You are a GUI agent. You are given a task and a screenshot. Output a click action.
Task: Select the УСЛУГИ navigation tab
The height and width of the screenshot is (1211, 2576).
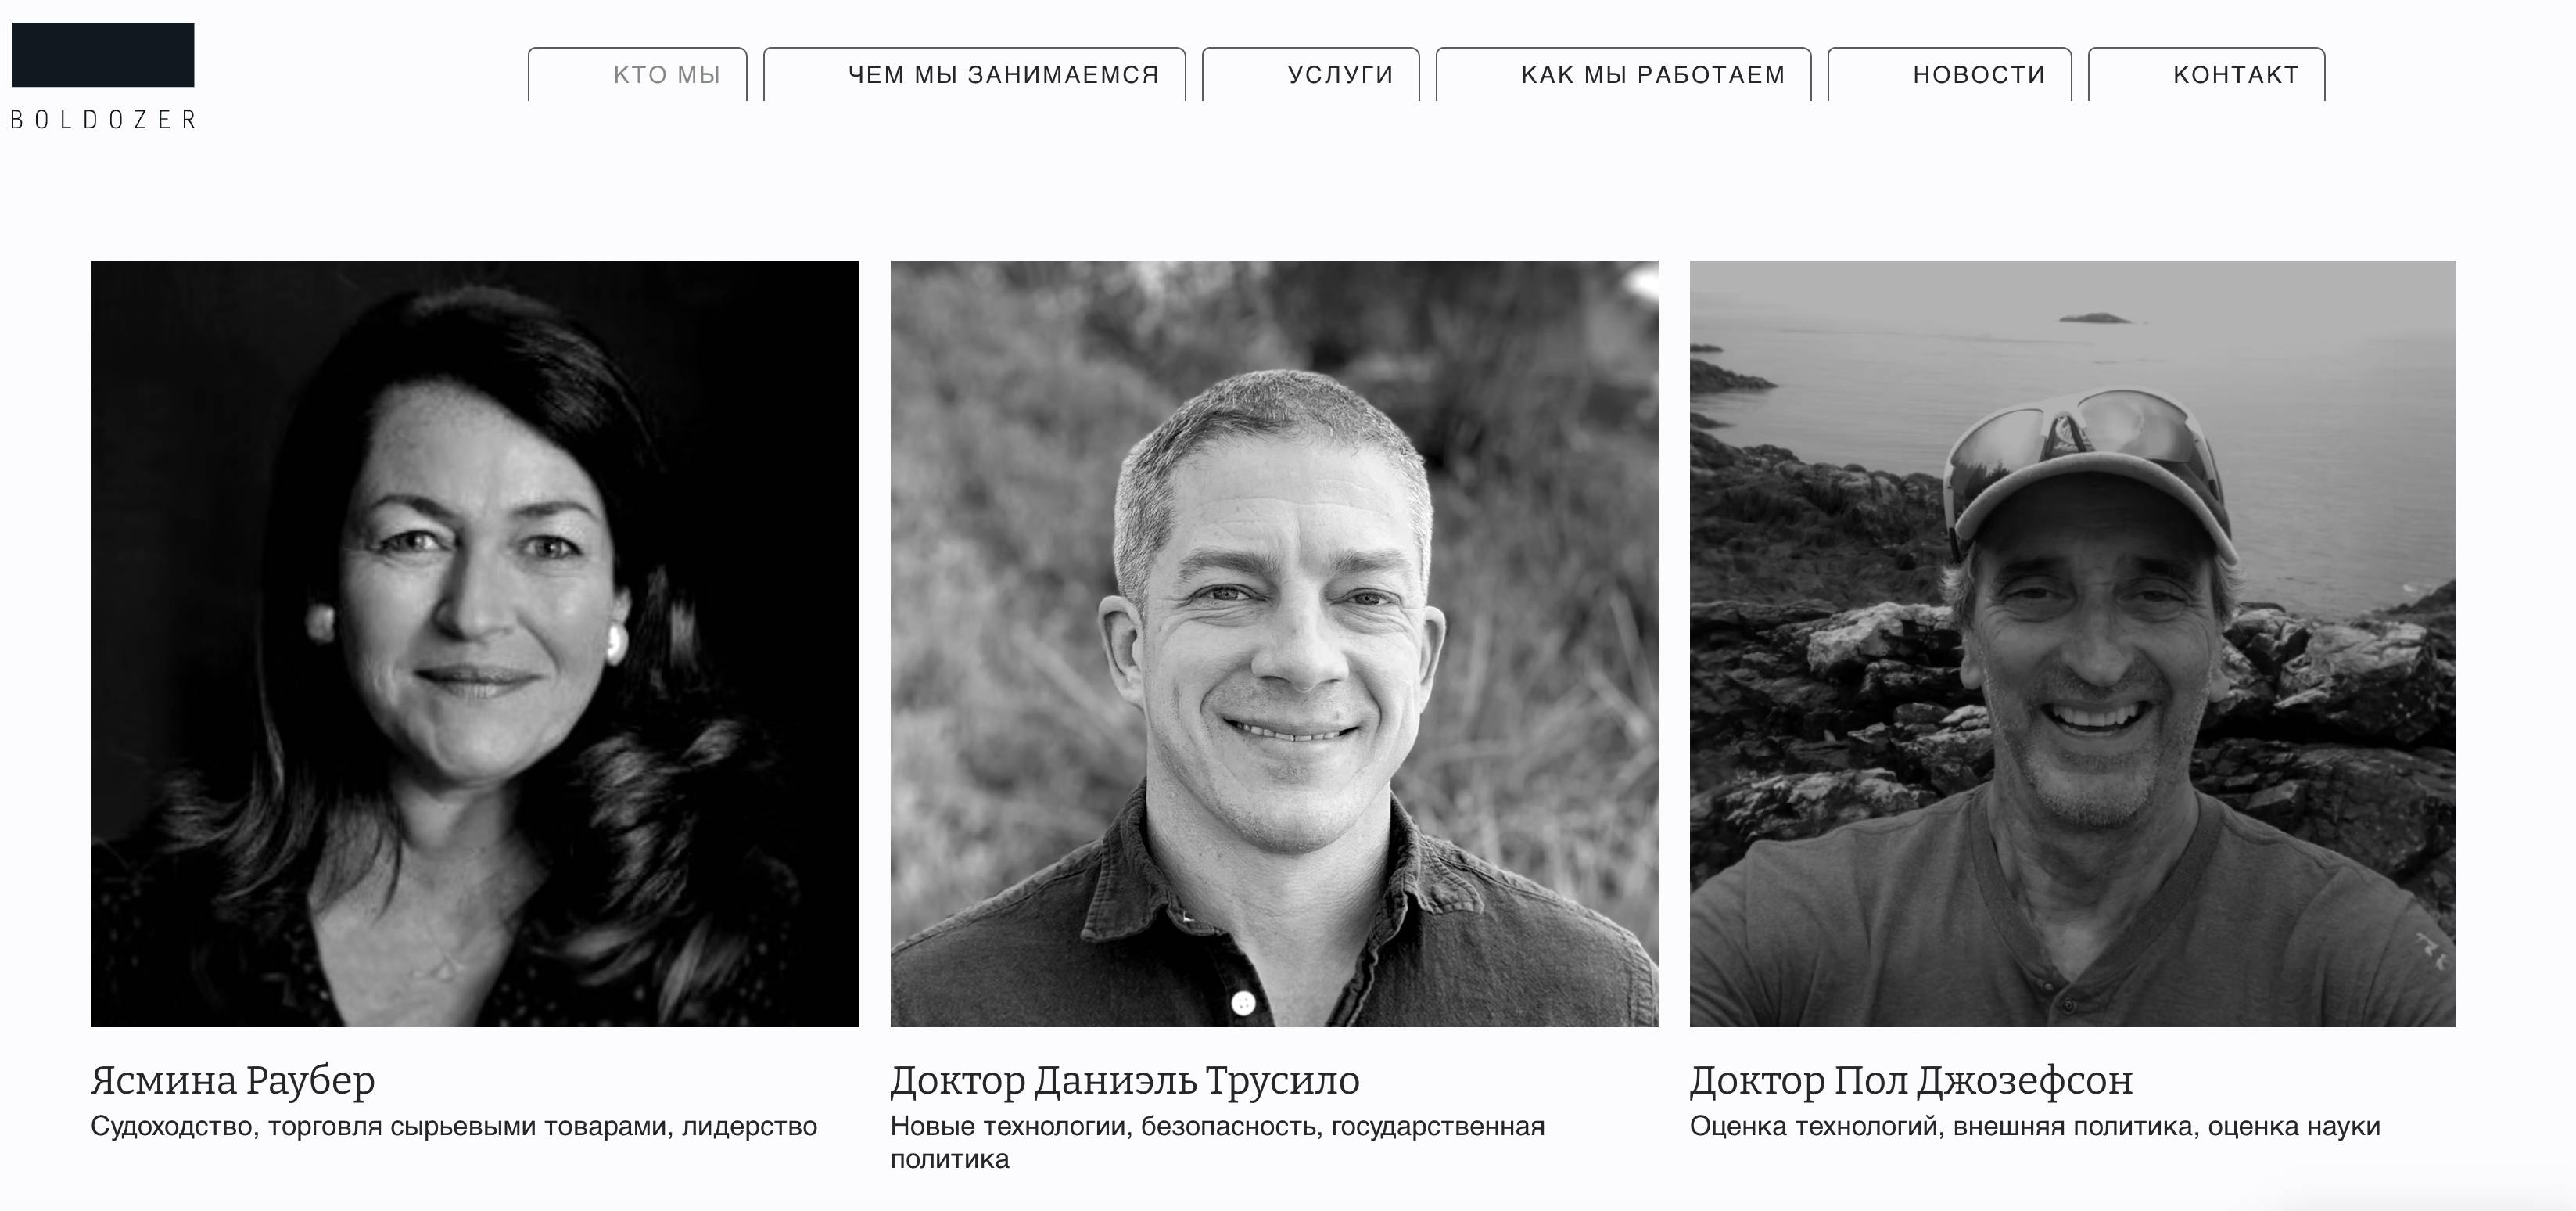click(1310, 74)
